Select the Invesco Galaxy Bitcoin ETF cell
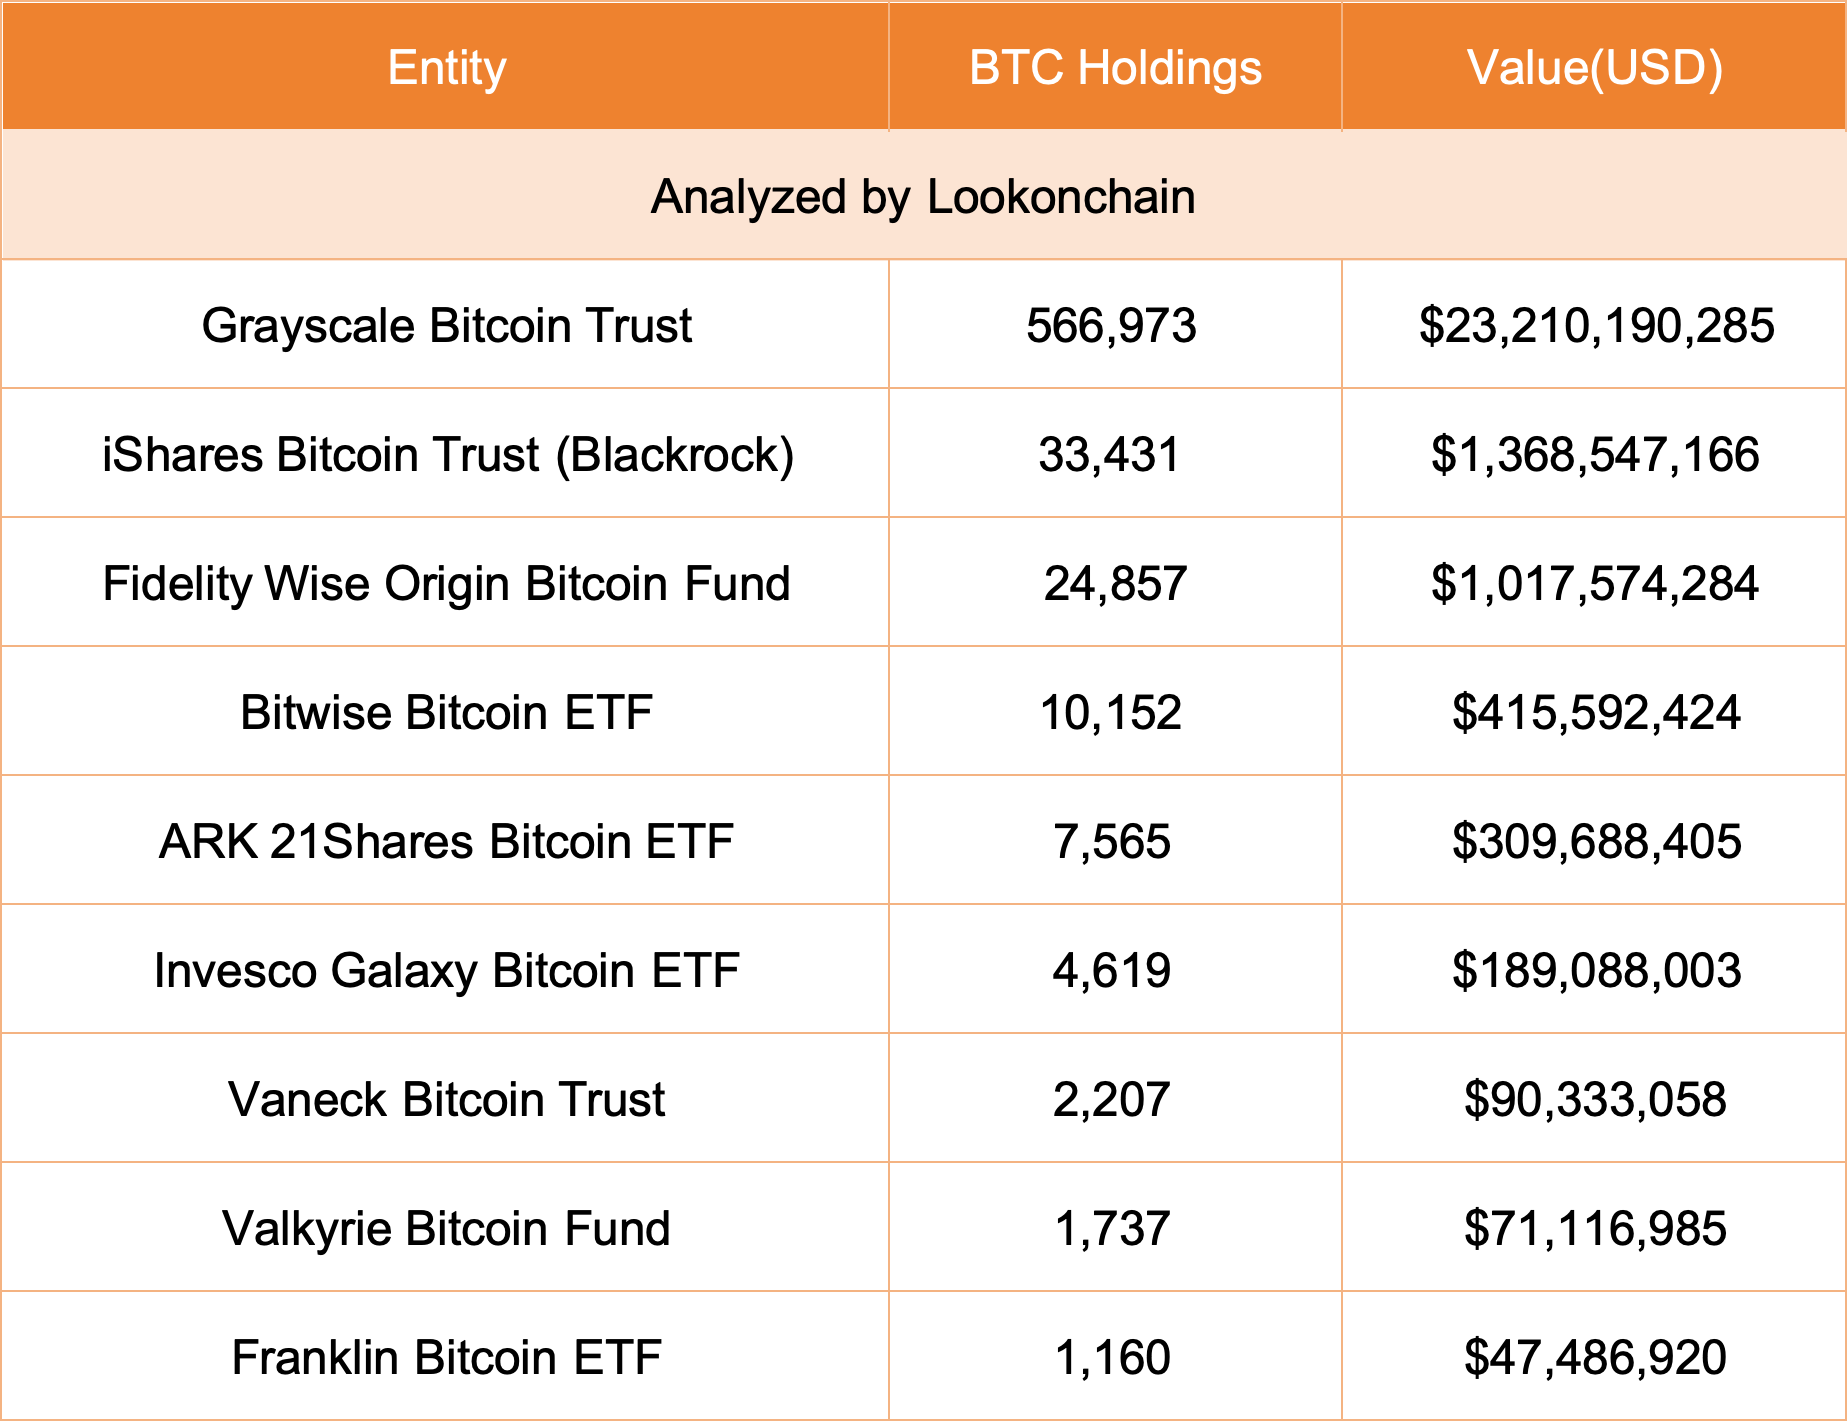This screenshot has height=1421, width=1847. click(446, 971)
